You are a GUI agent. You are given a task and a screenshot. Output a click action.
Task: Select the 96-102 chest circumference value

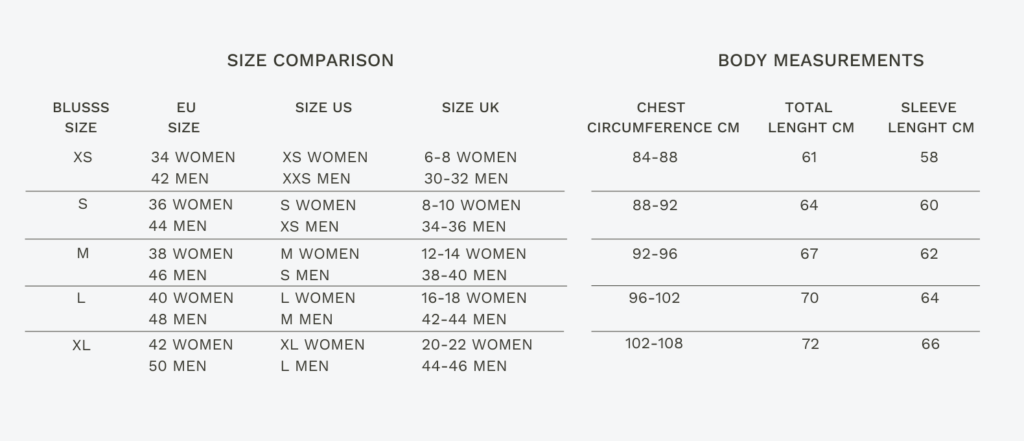(655, 297)
